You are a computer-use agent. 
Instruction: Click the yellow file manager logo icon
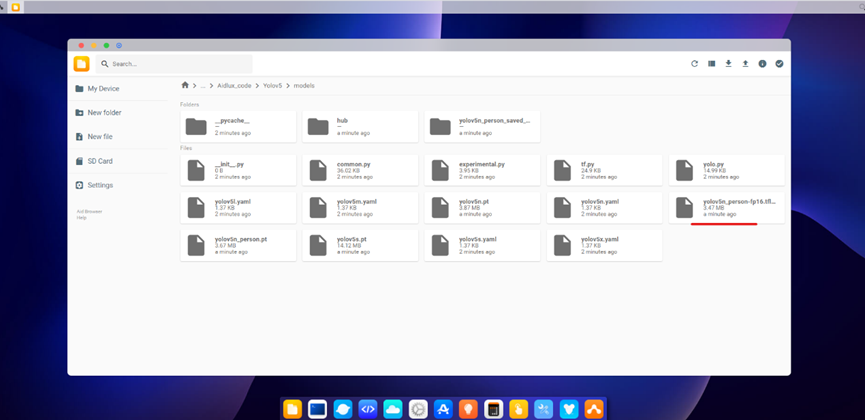point(82,64)
